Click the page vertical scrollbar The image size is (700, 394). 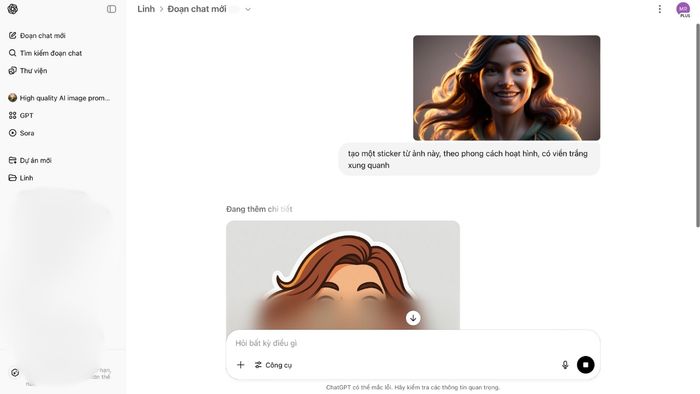point(697,125)
